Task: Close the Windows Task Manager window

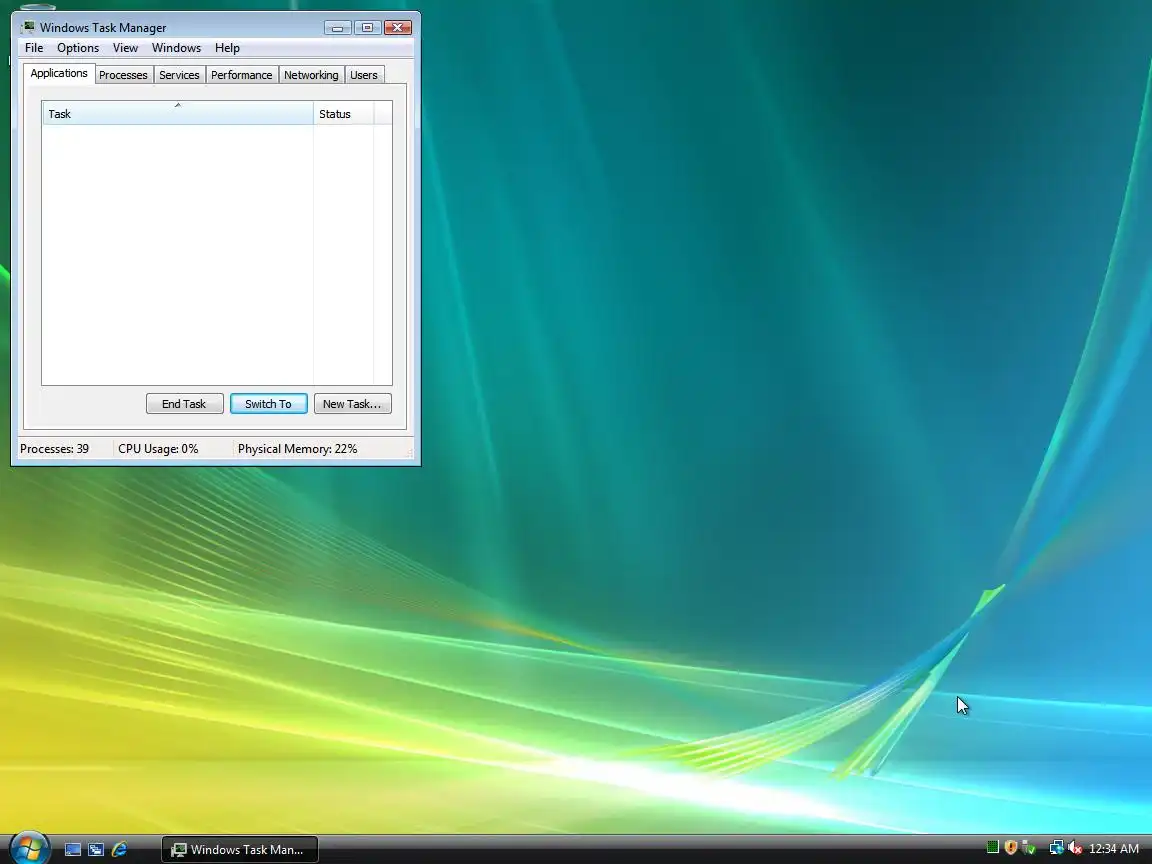Action: (397, 28)
